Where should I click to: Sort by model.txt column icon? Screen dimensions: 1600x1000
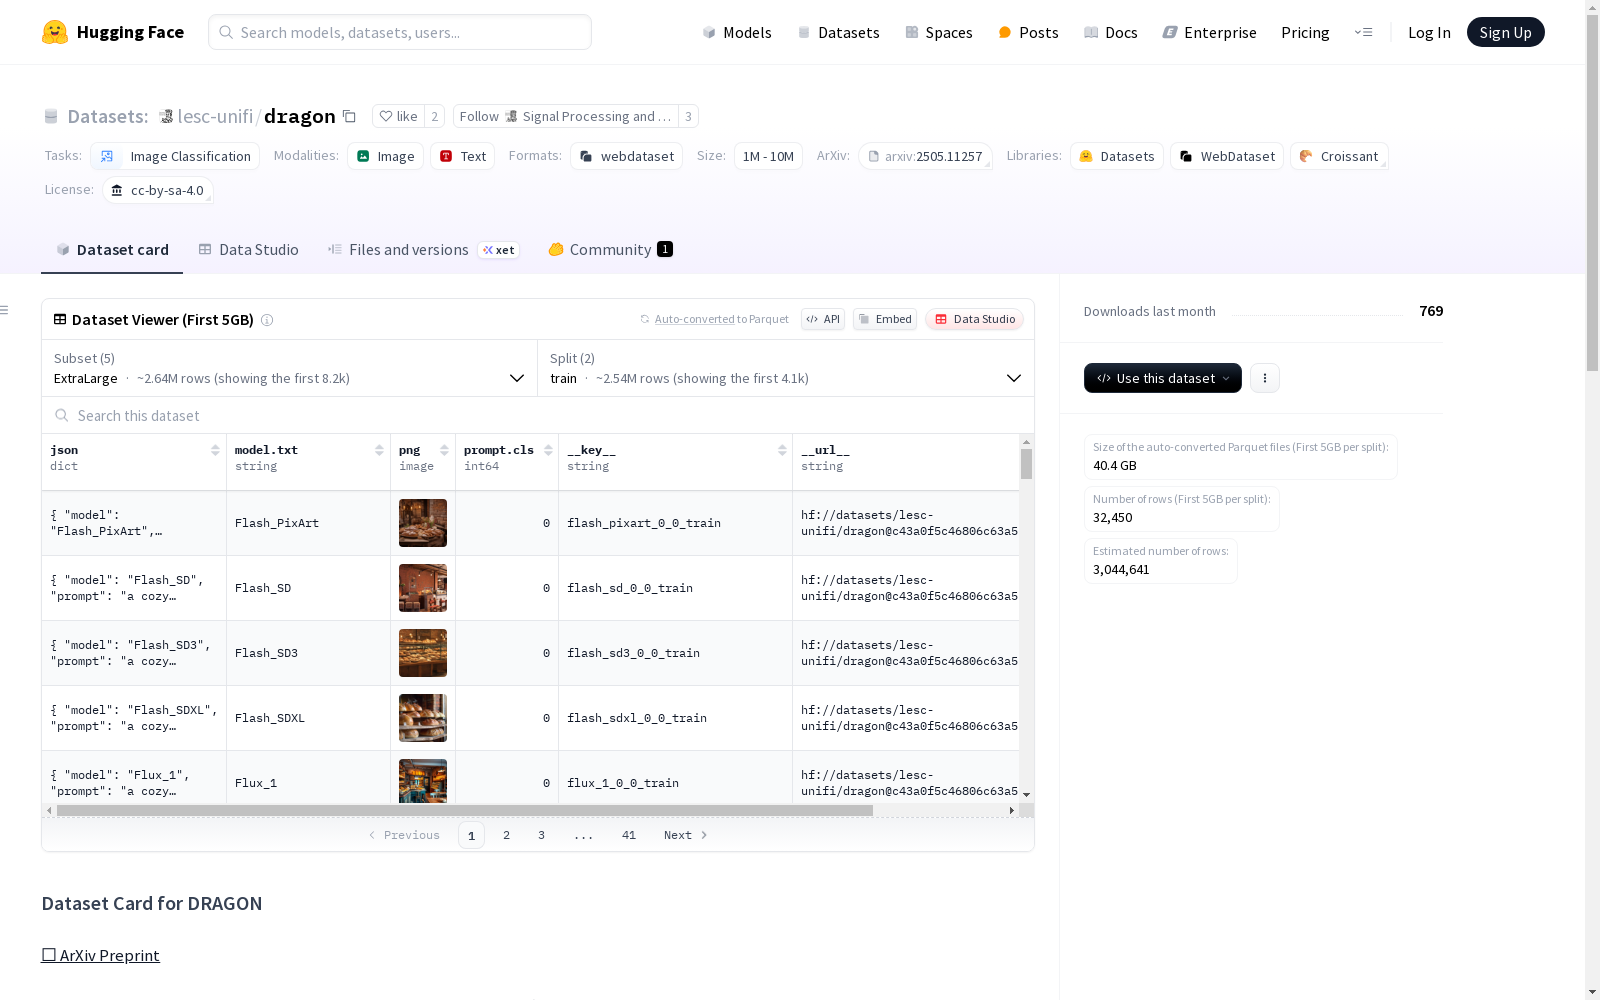[379, 450]
